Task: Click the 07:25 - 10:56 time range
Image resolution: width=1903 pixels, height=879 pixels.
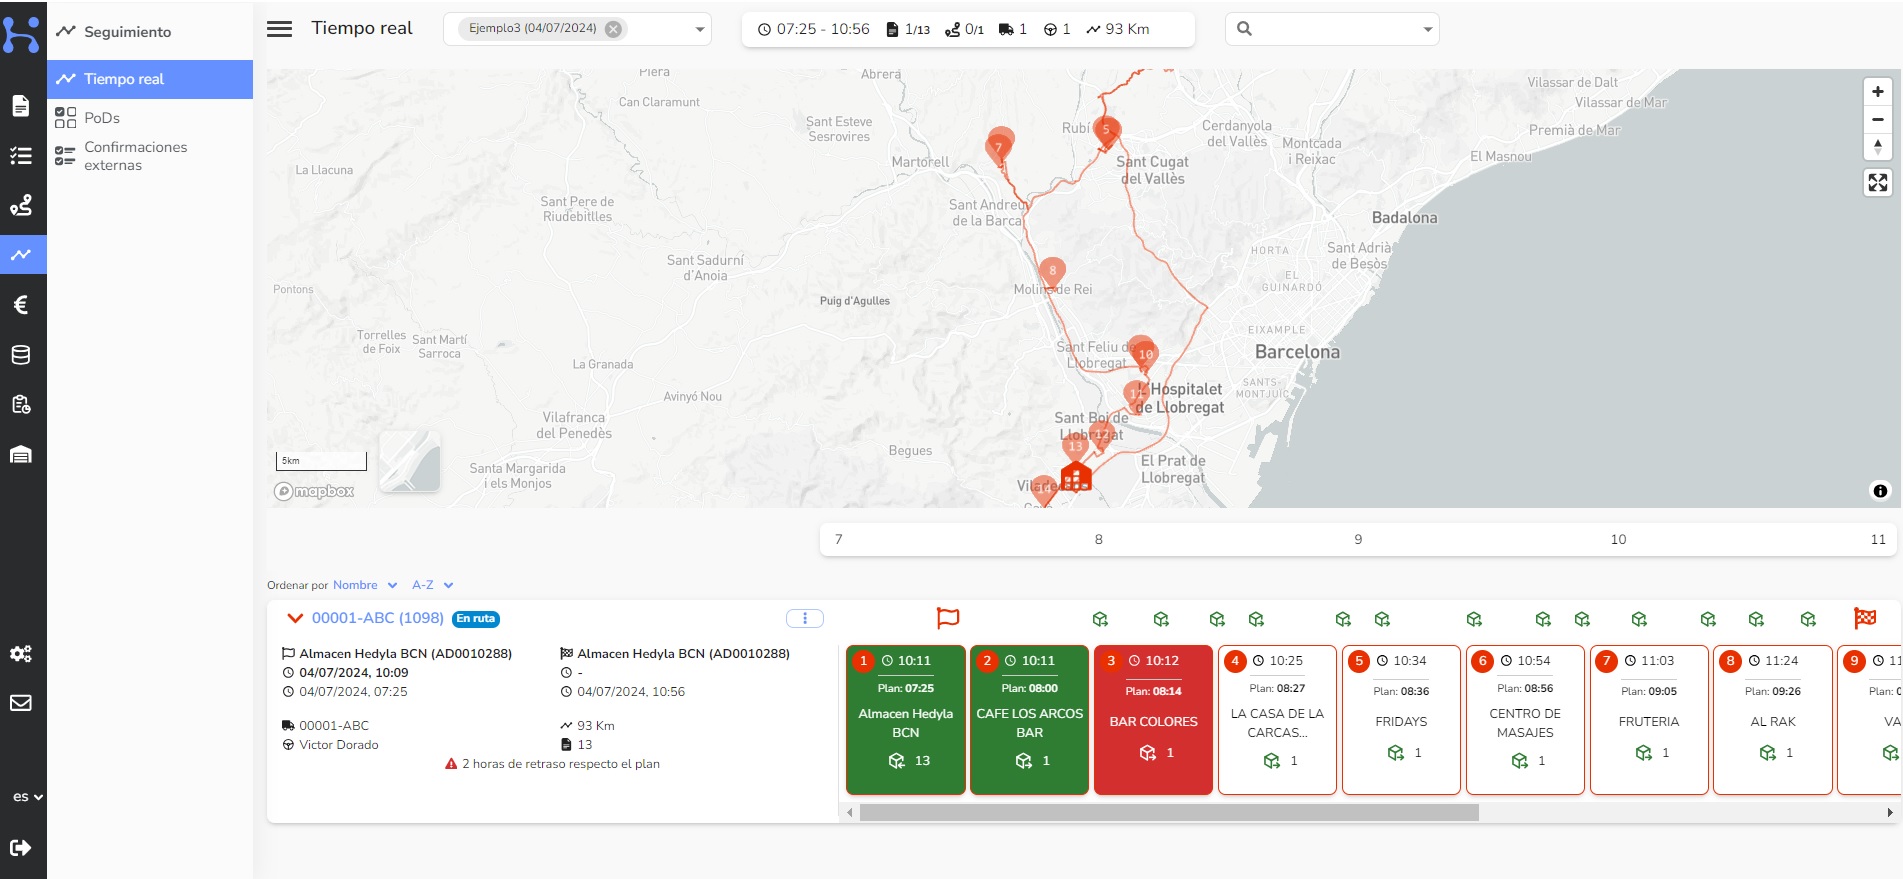Action: coord(813,30)
